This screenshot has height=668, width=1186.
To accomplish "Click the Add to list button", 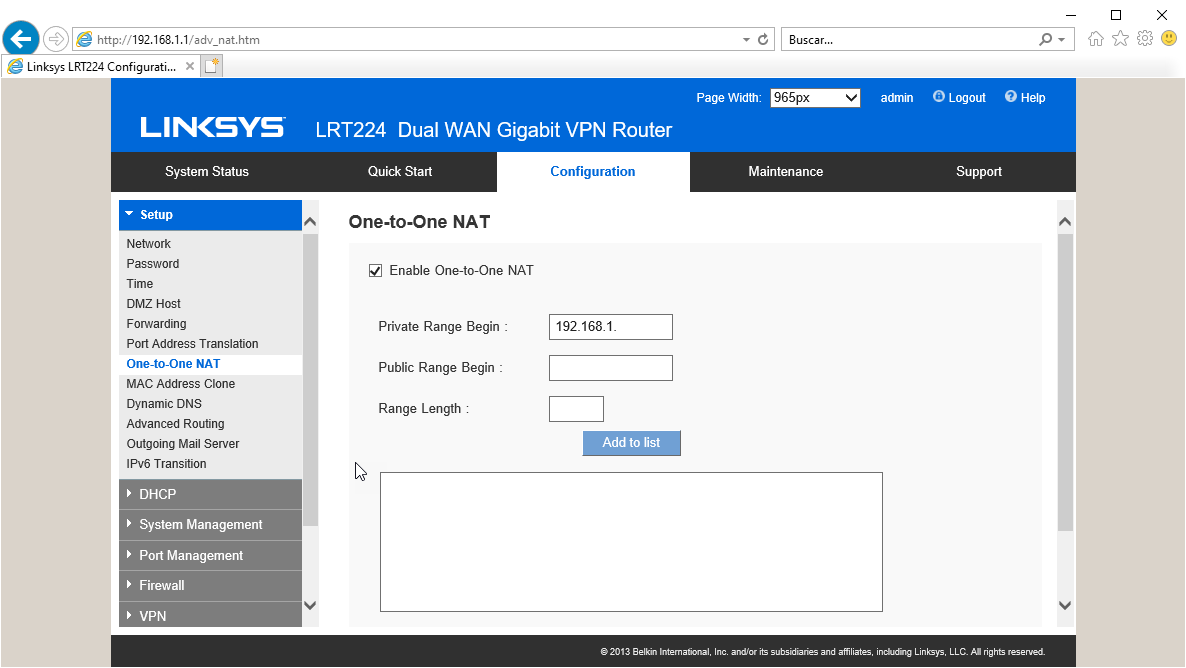I will (631, 443).
